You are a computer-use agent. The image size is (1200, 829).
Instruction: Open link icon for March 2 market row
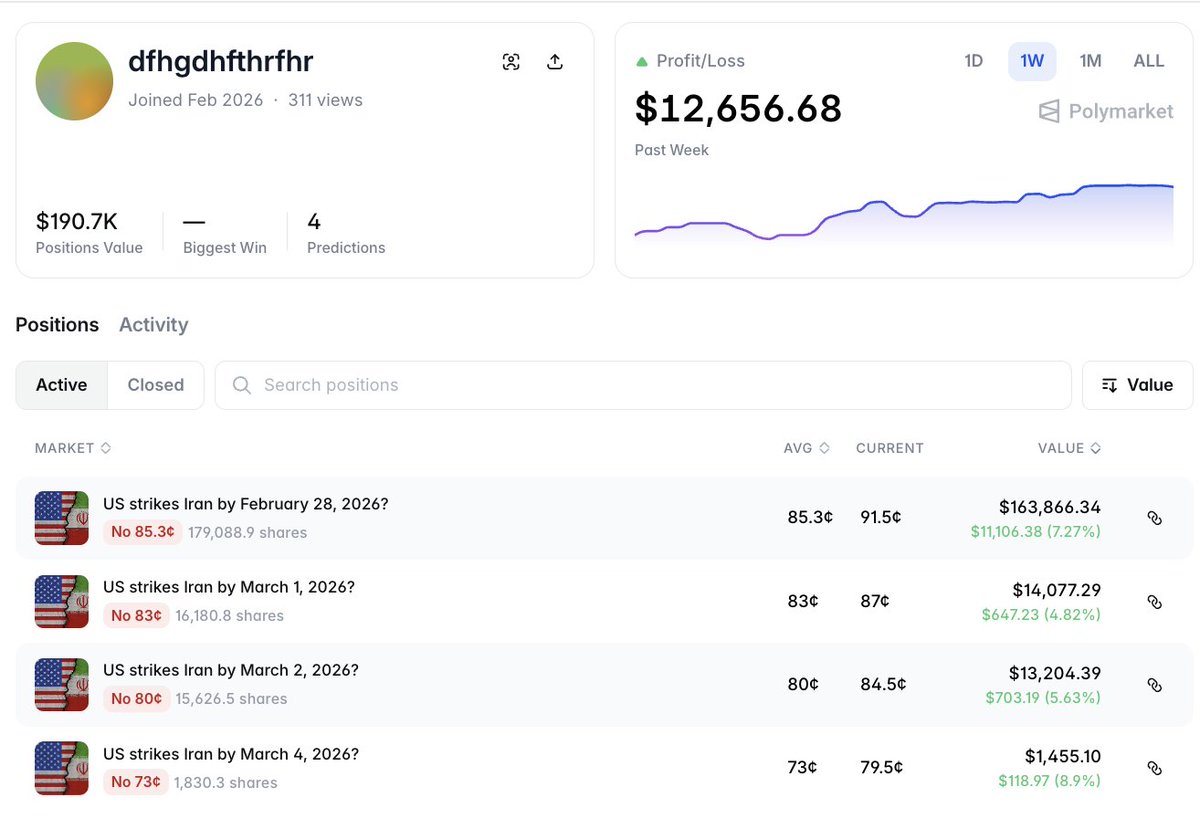tap(1154, 685)
